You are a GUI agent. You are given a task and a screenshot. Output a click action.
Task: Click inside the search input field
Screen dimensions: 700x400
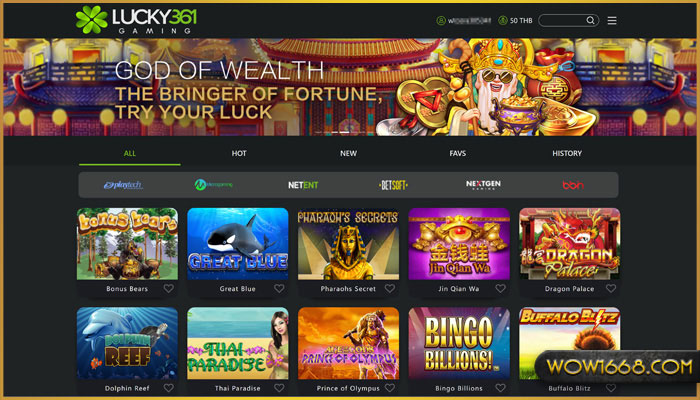coord(562,21)
